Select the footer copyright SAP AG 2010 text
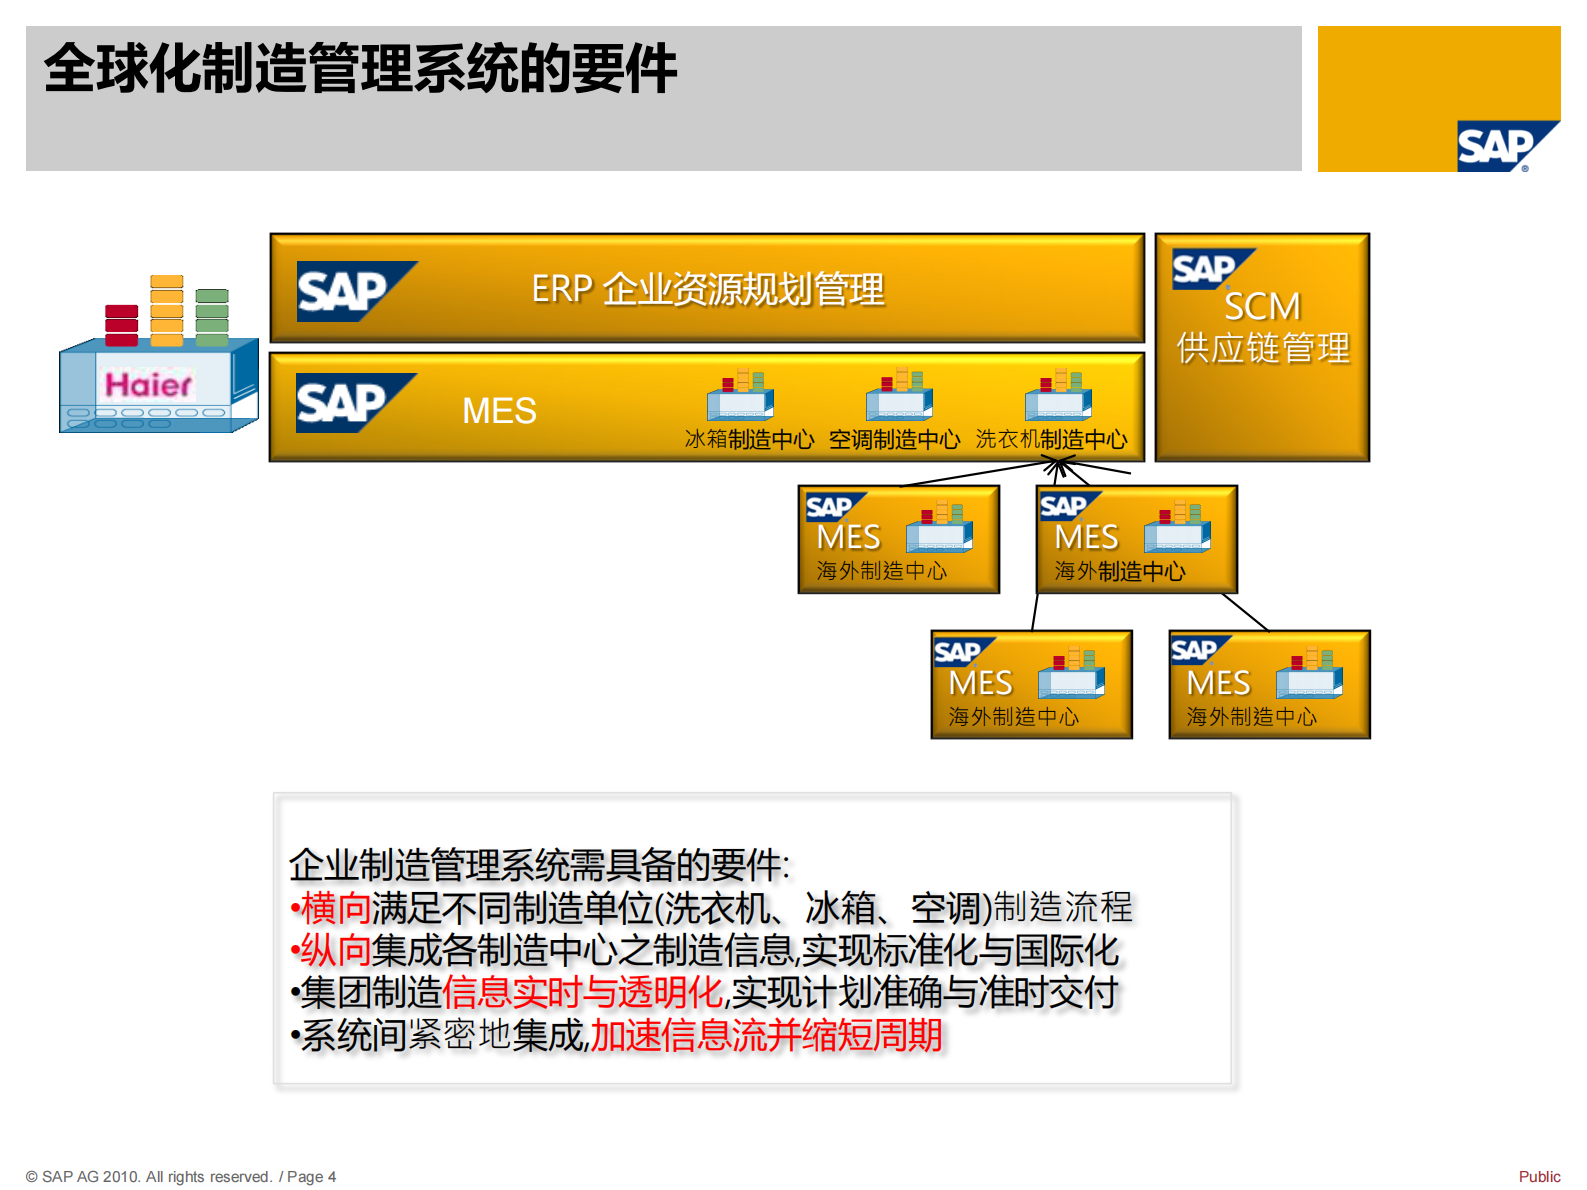The width and height of the screenshot is (1587, 1190). coord(181,1177)
